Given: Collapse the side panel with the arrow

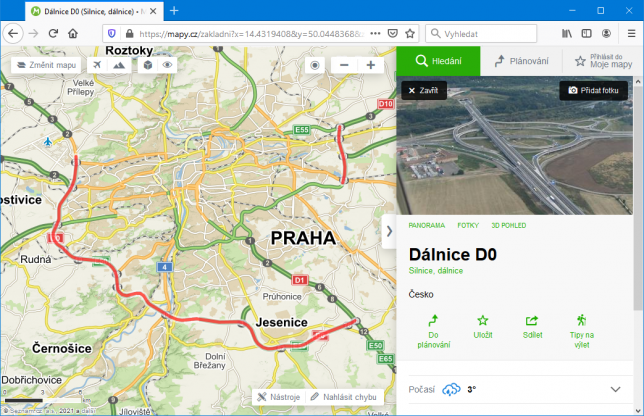Looking at the screenshot, I should point(389,231).
